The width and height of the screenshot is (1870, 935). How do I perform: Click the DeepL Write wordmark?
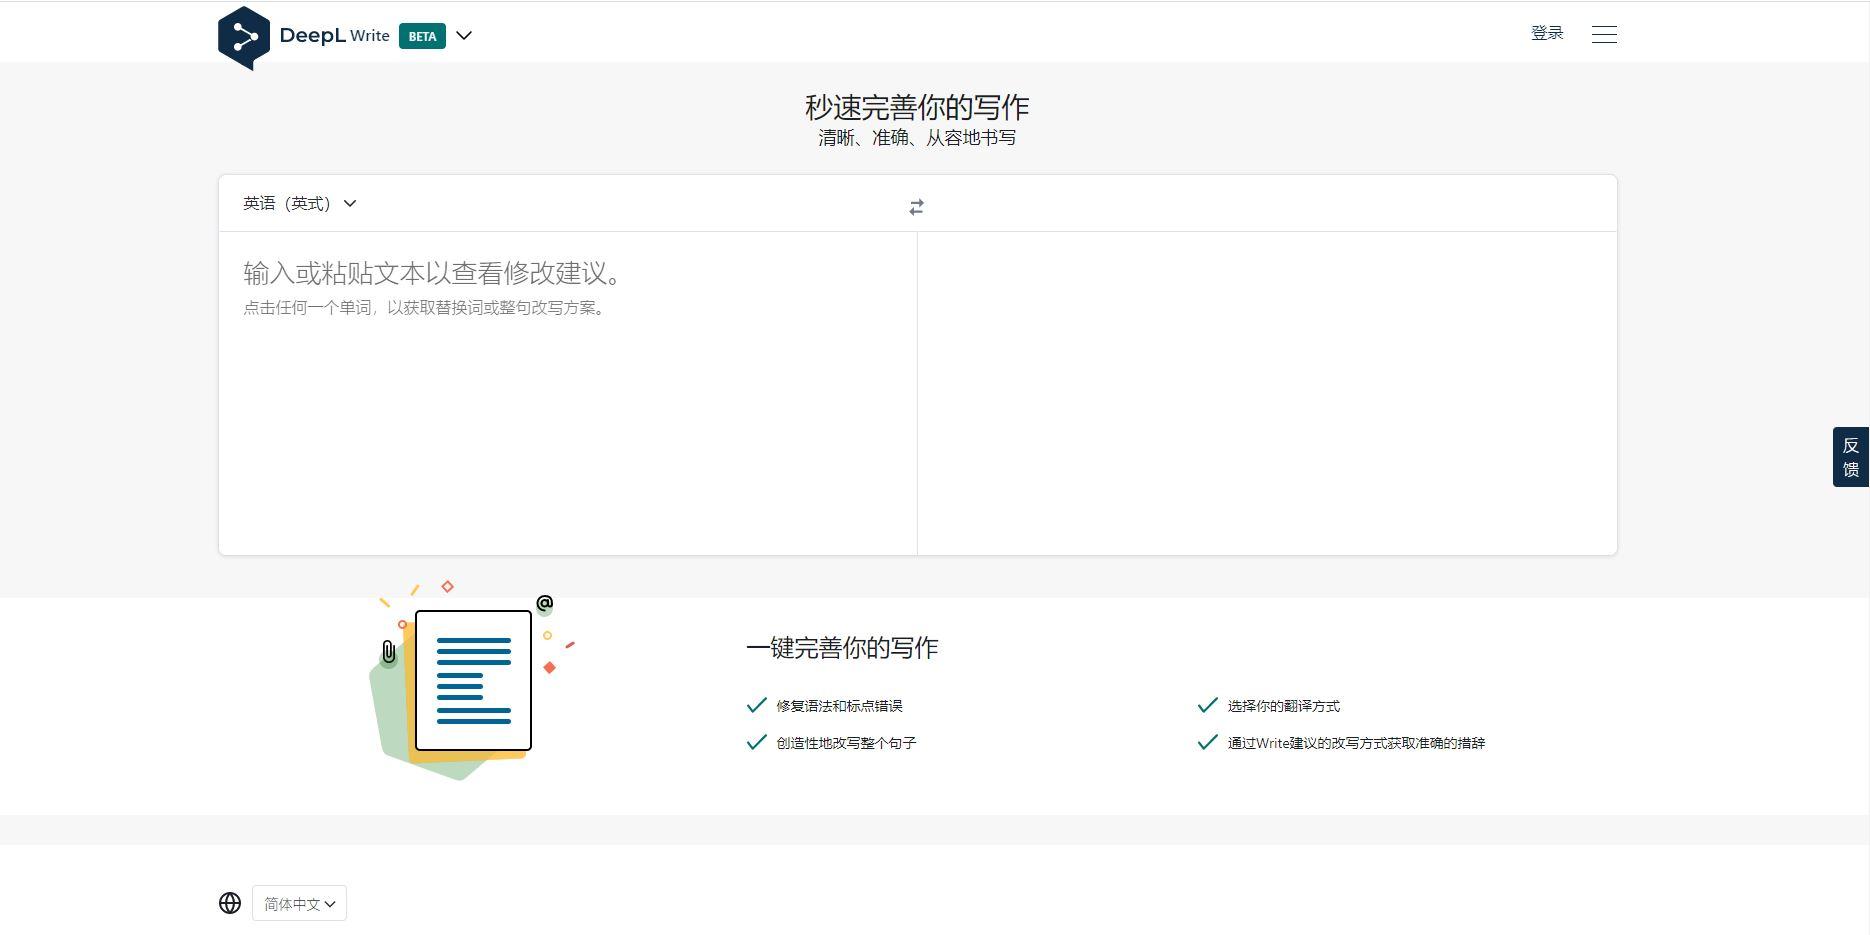coord(334,35)
